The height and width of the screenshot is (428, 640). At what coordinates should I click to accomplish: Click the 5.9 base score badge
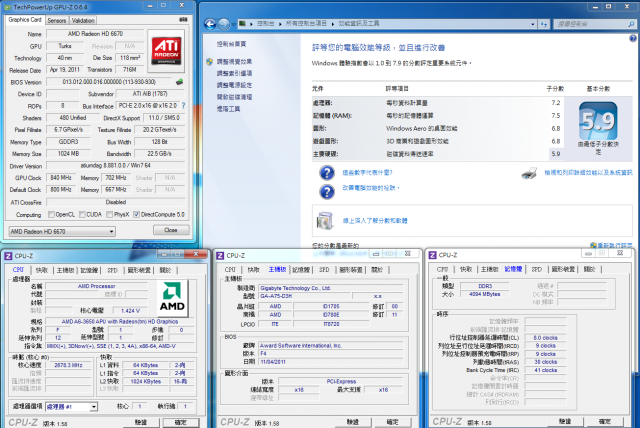598,121
